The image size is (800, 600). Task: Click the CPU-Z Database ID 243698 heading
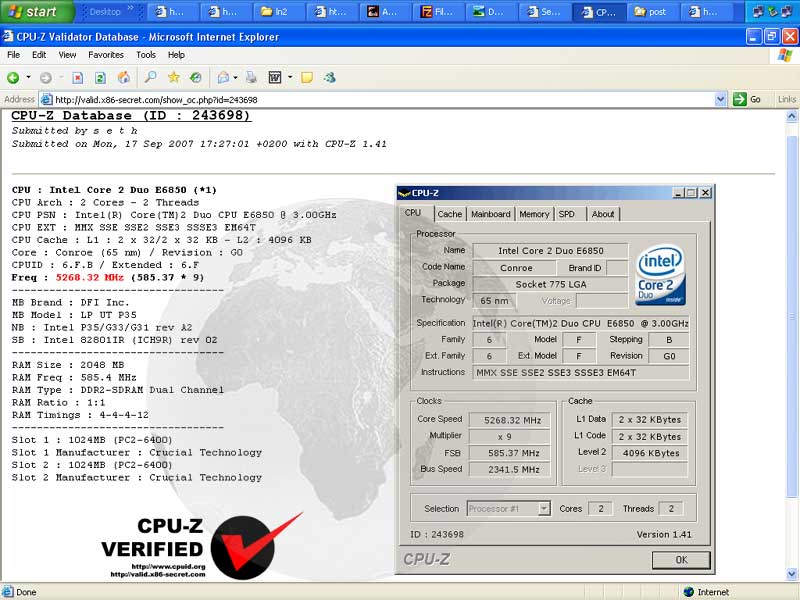click(x=131, y=116)
